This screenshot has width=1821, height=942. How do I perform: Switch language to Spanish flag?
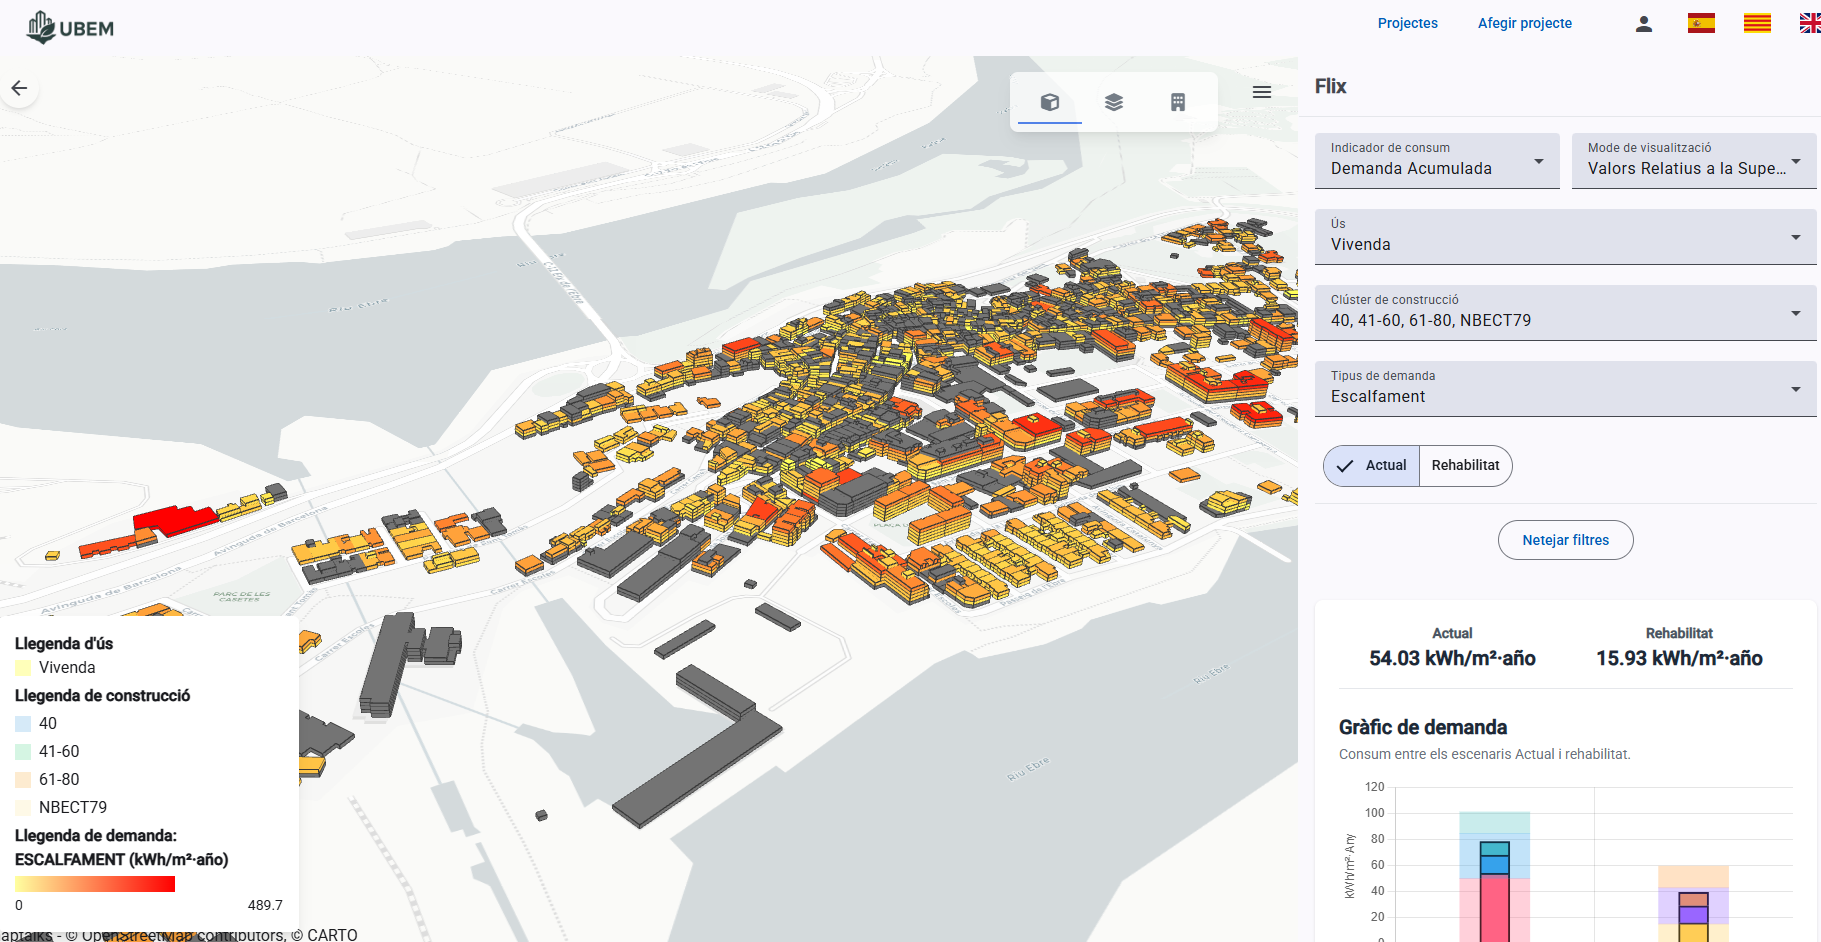[1701, 23]
